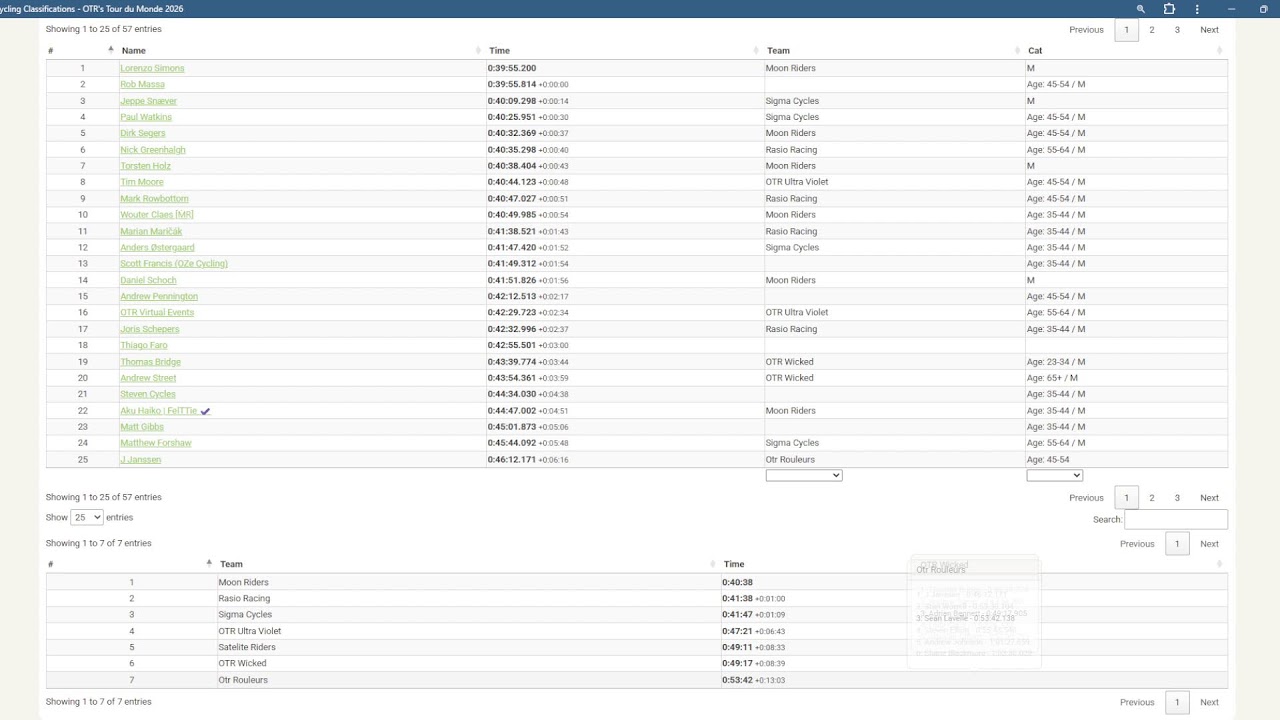
Task: Open rider Joris Schepers link
Action: [x=150, y=329]
